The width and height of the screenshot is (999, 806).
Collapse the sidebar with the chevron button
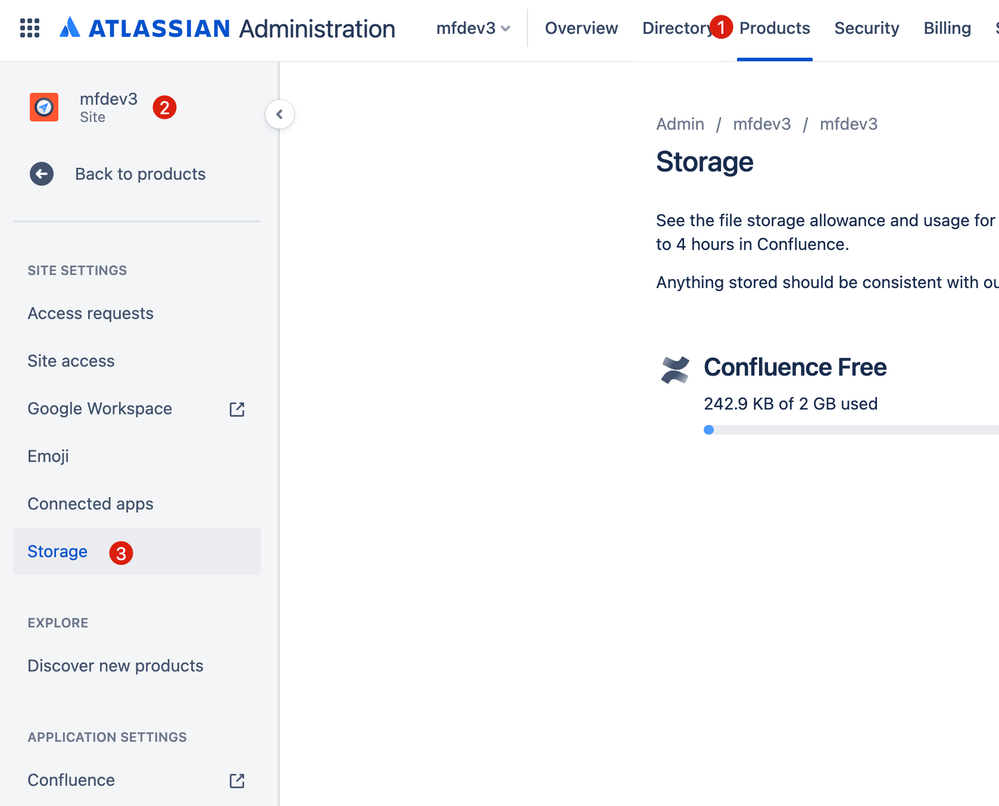(279, 114)
